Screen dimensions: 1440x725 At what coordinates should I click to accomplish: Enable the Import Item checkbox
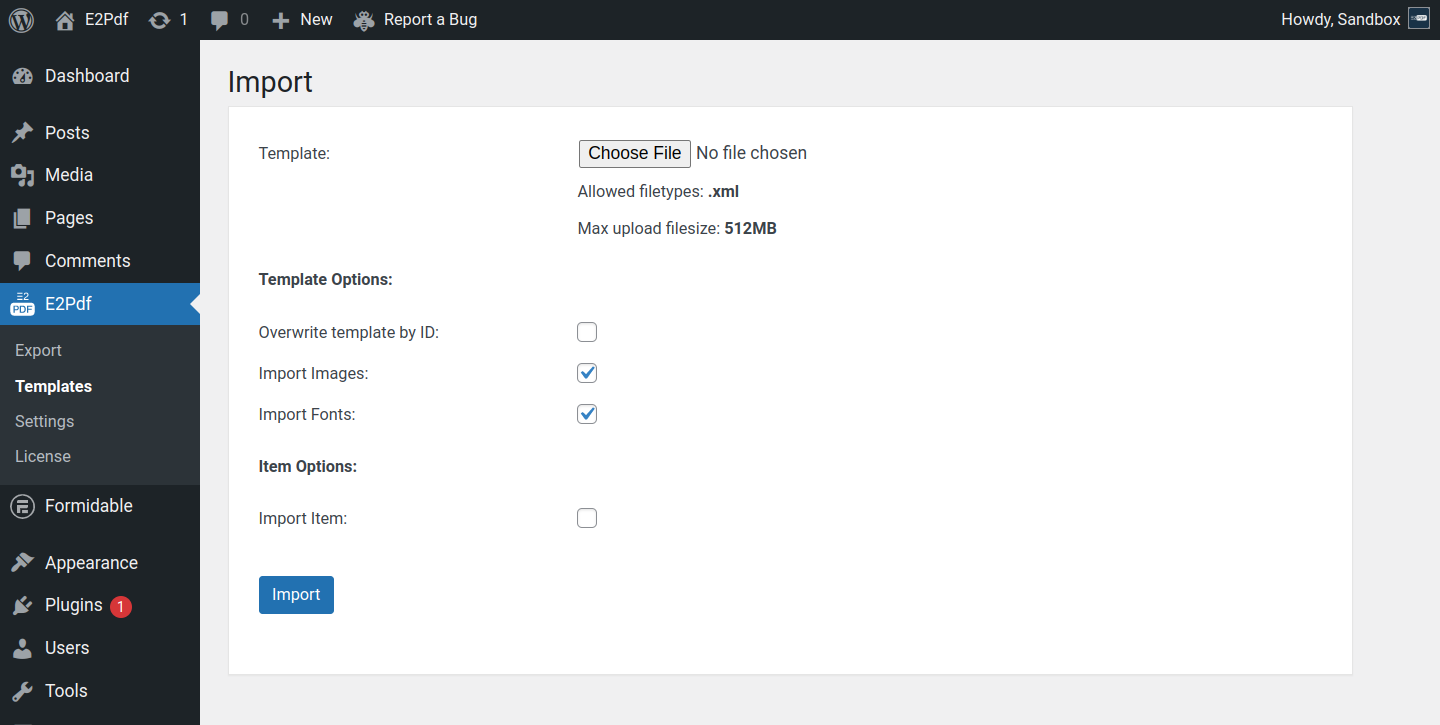coord(587,518)
